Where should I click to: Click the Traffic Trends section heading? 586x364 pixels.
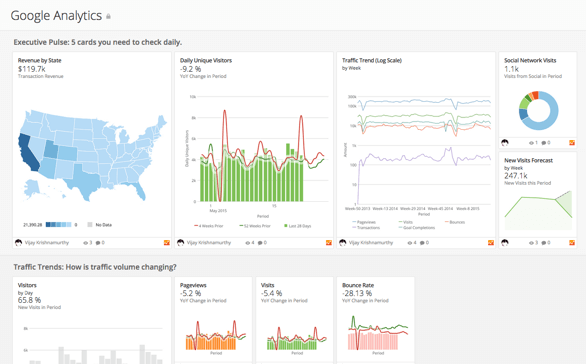click(x=95, y=267)
